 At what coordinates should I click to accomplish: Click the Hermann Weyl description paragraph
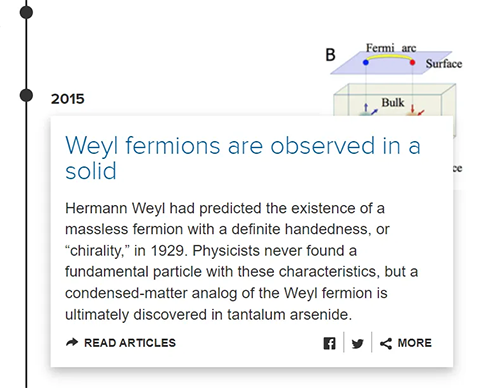(241, 261)
